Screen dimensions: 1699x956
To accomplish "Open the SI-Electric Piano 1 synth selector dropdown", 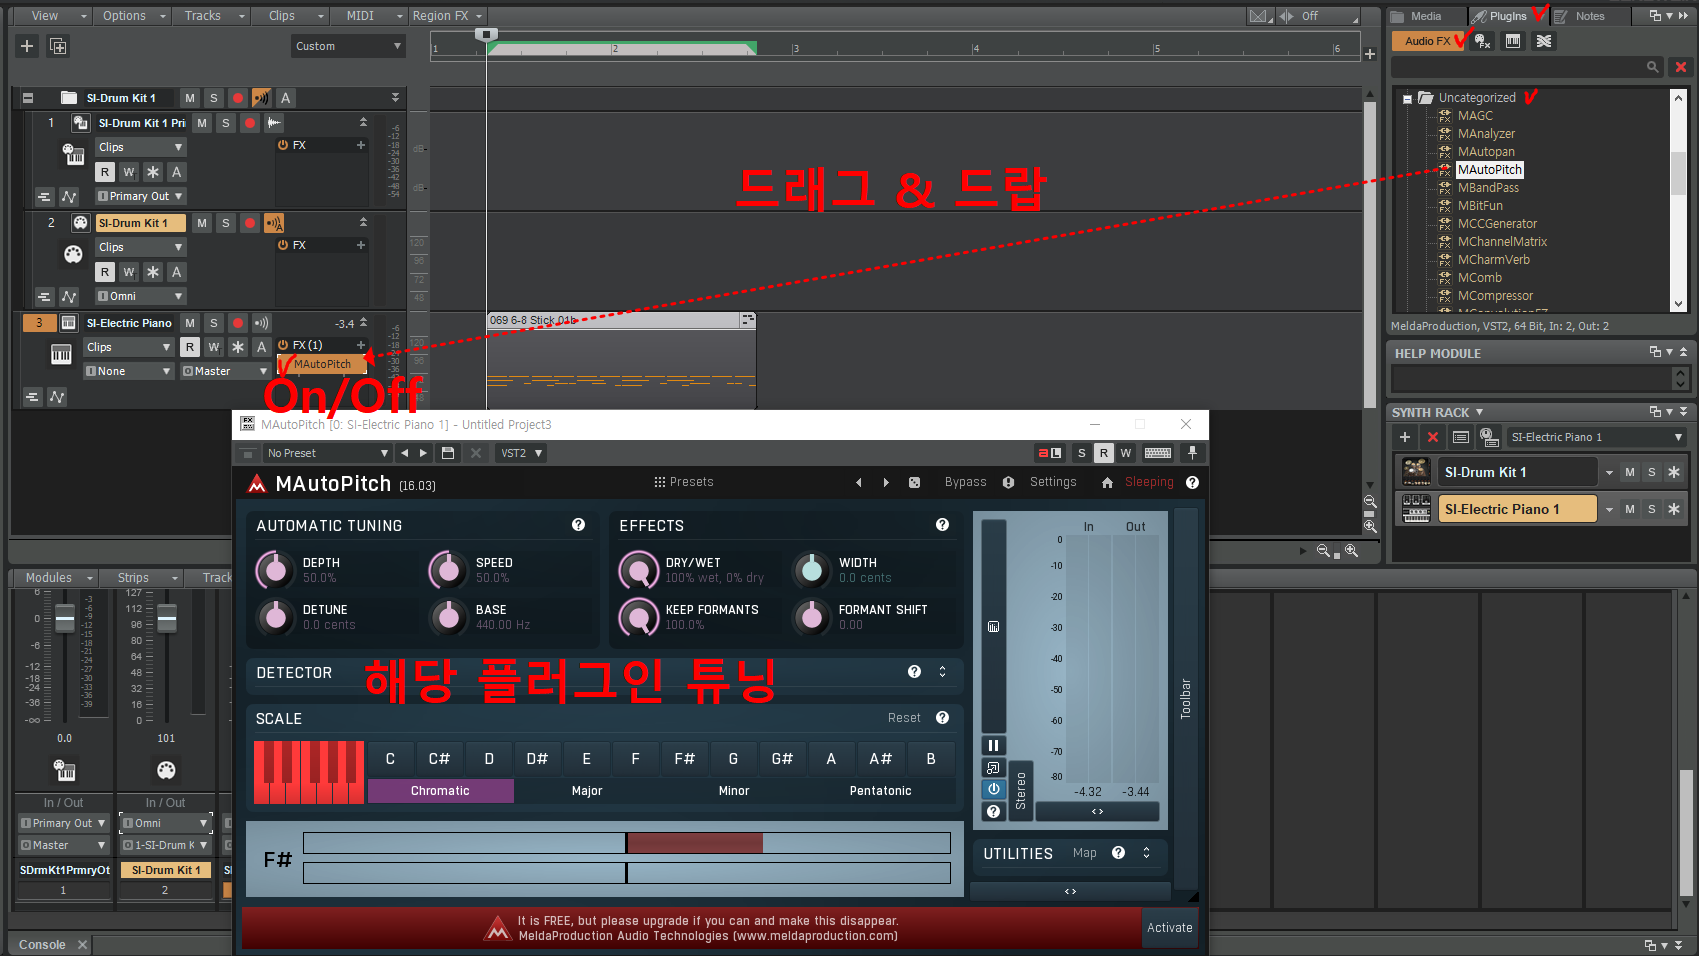I will tap(1597, 437).
